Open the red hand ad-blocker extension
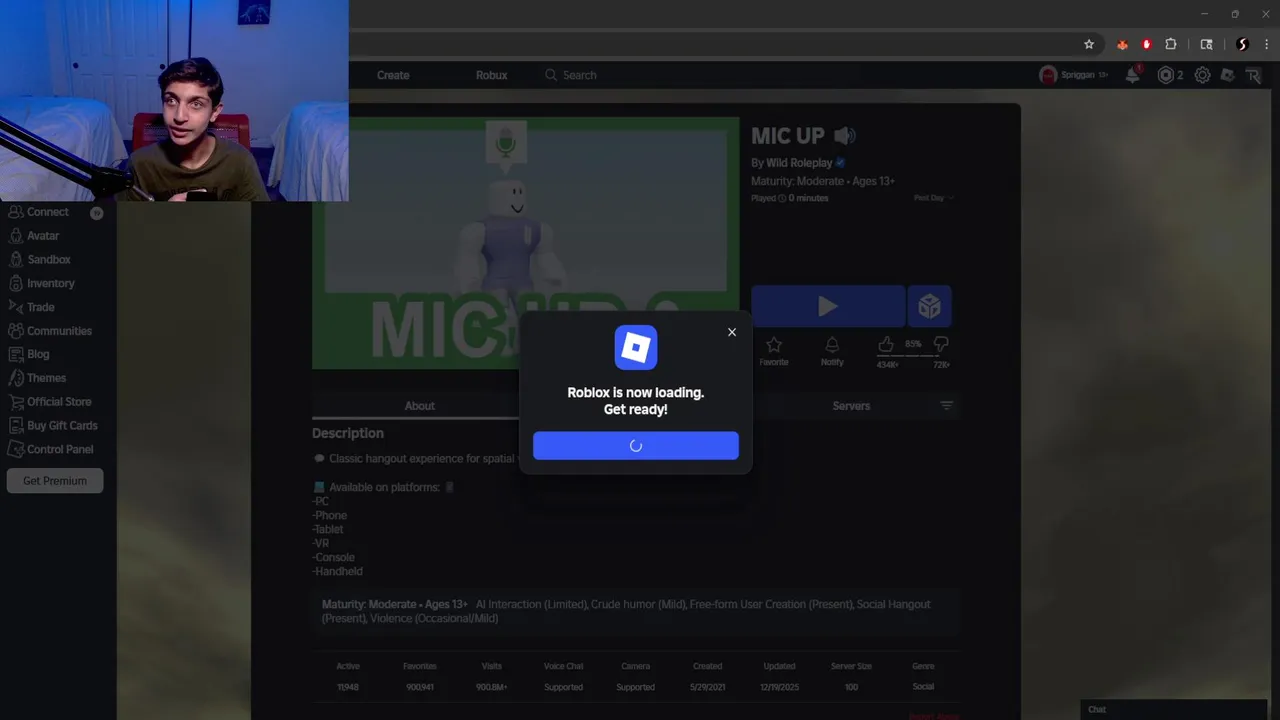This screenshot has width=1280, height=720. 1146,44
